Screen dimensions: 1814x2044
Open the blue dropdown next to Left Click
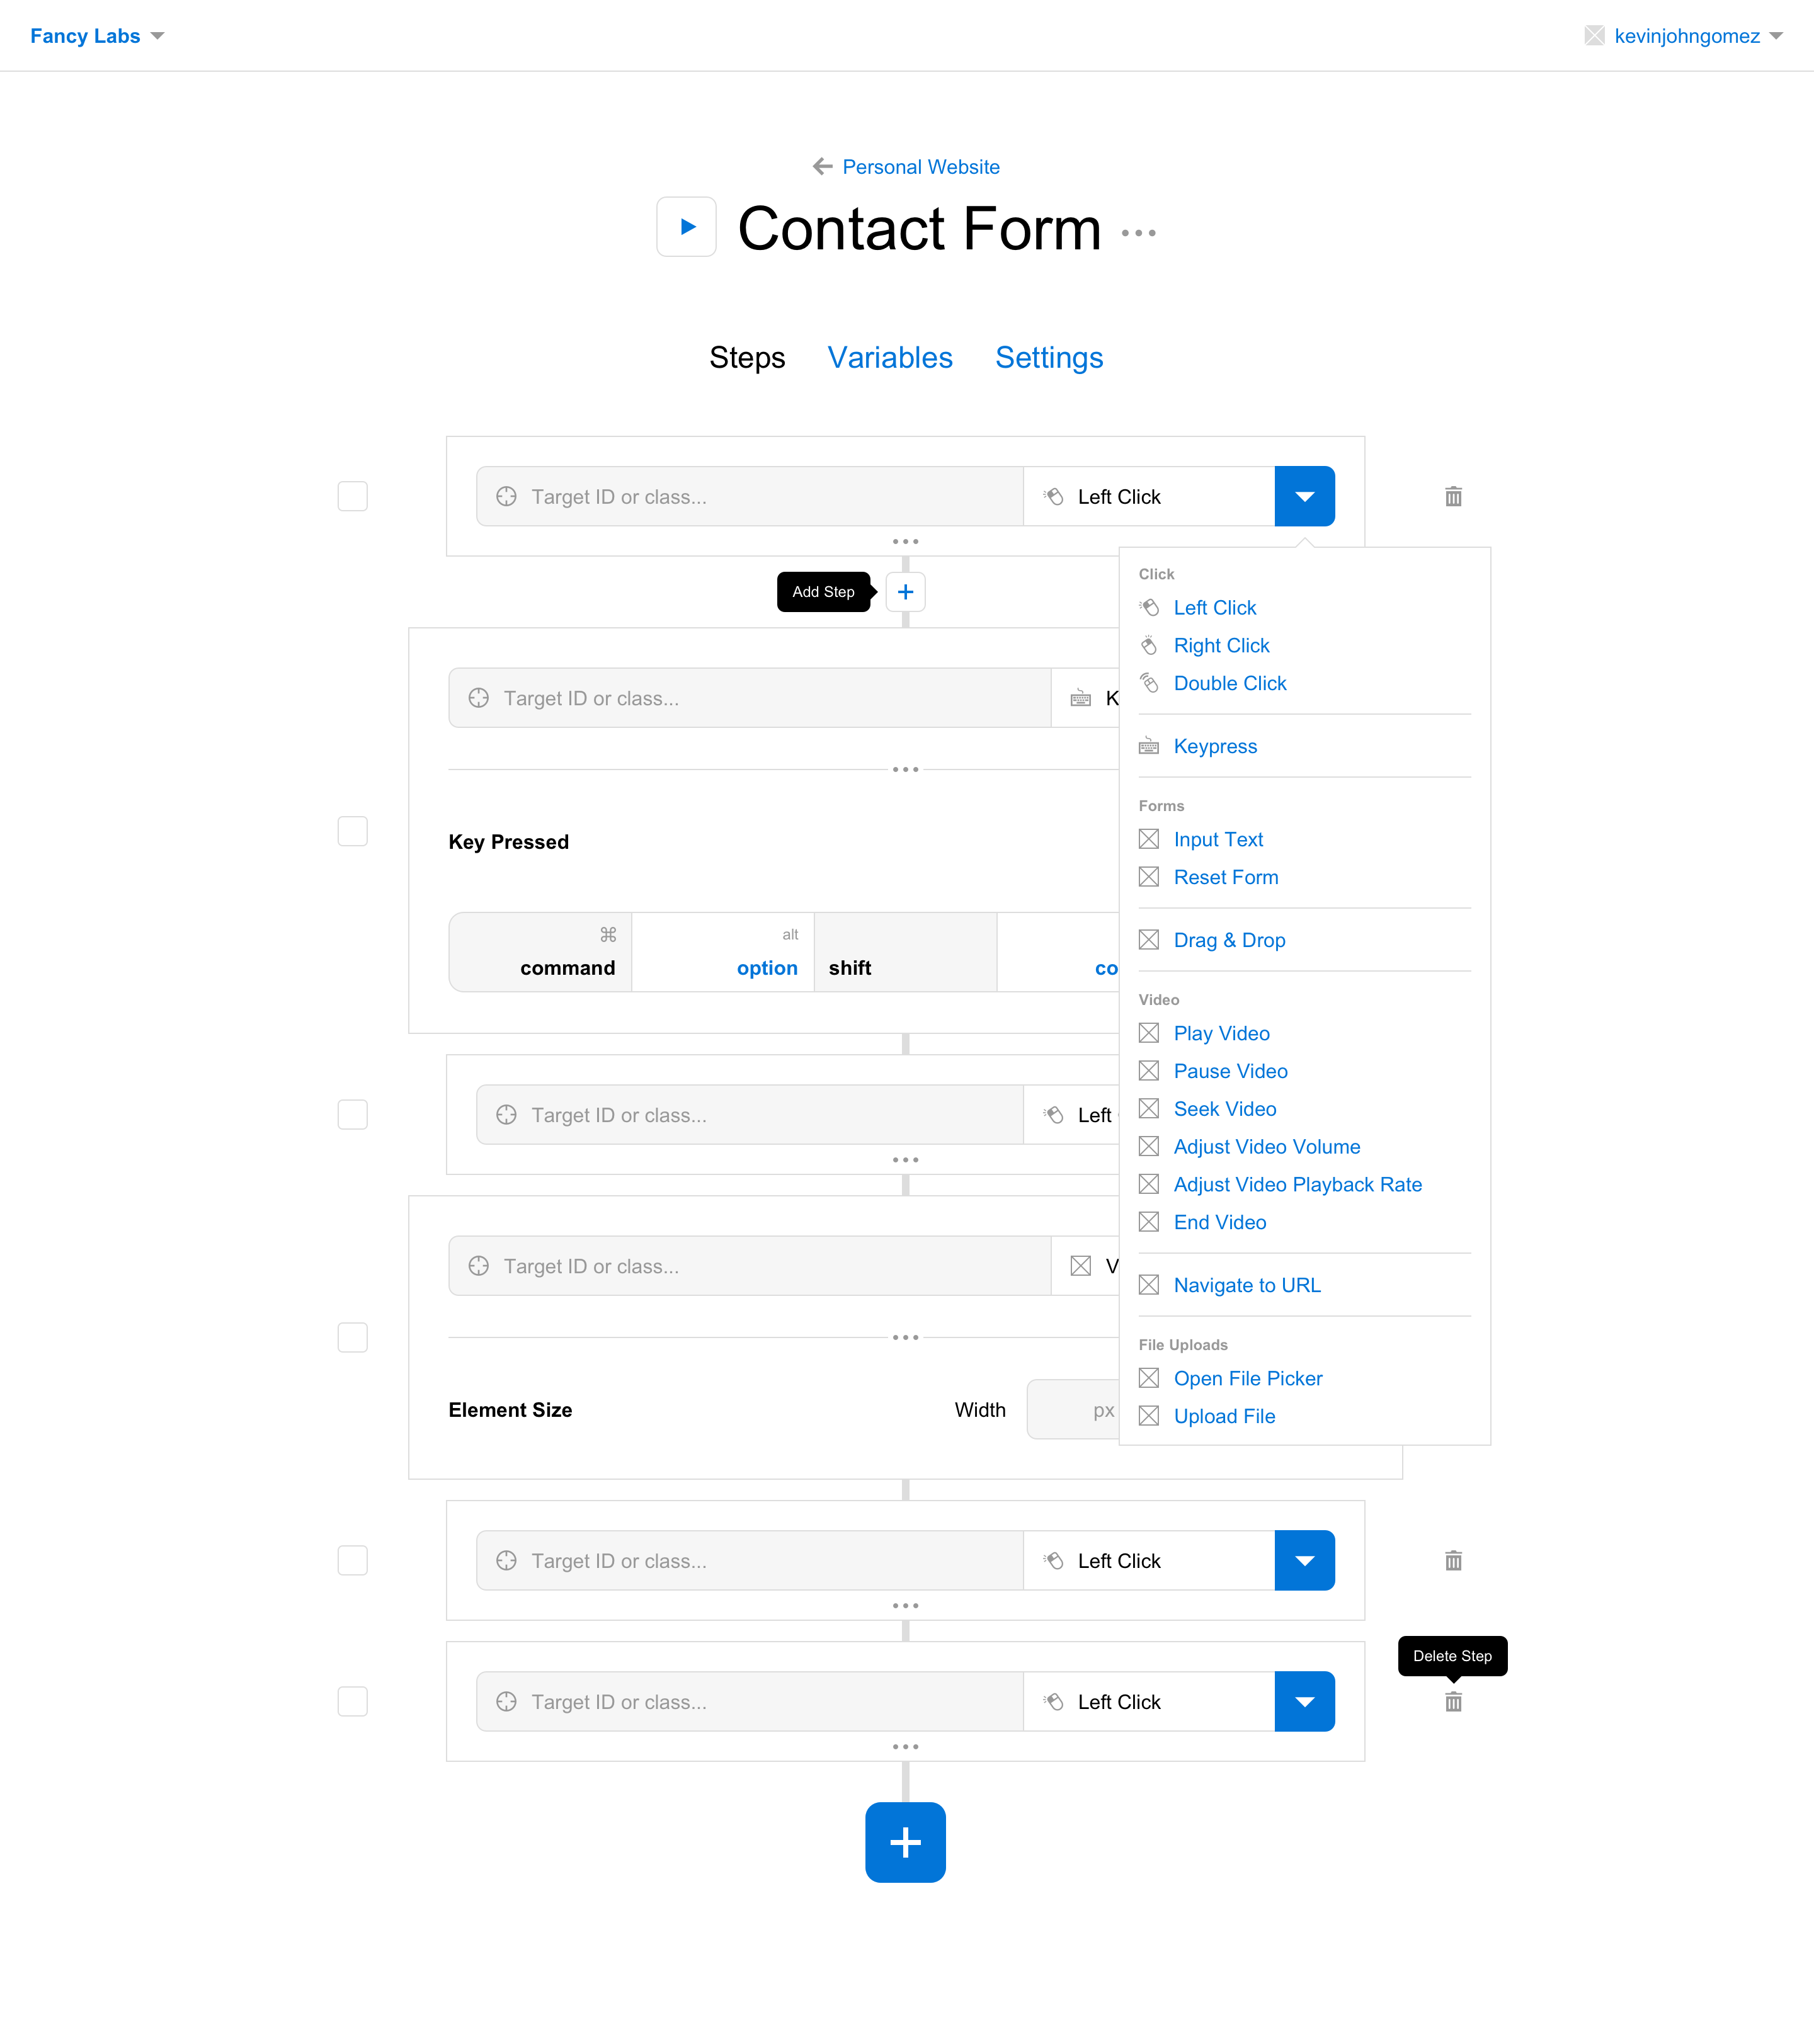click(1304, 496)
